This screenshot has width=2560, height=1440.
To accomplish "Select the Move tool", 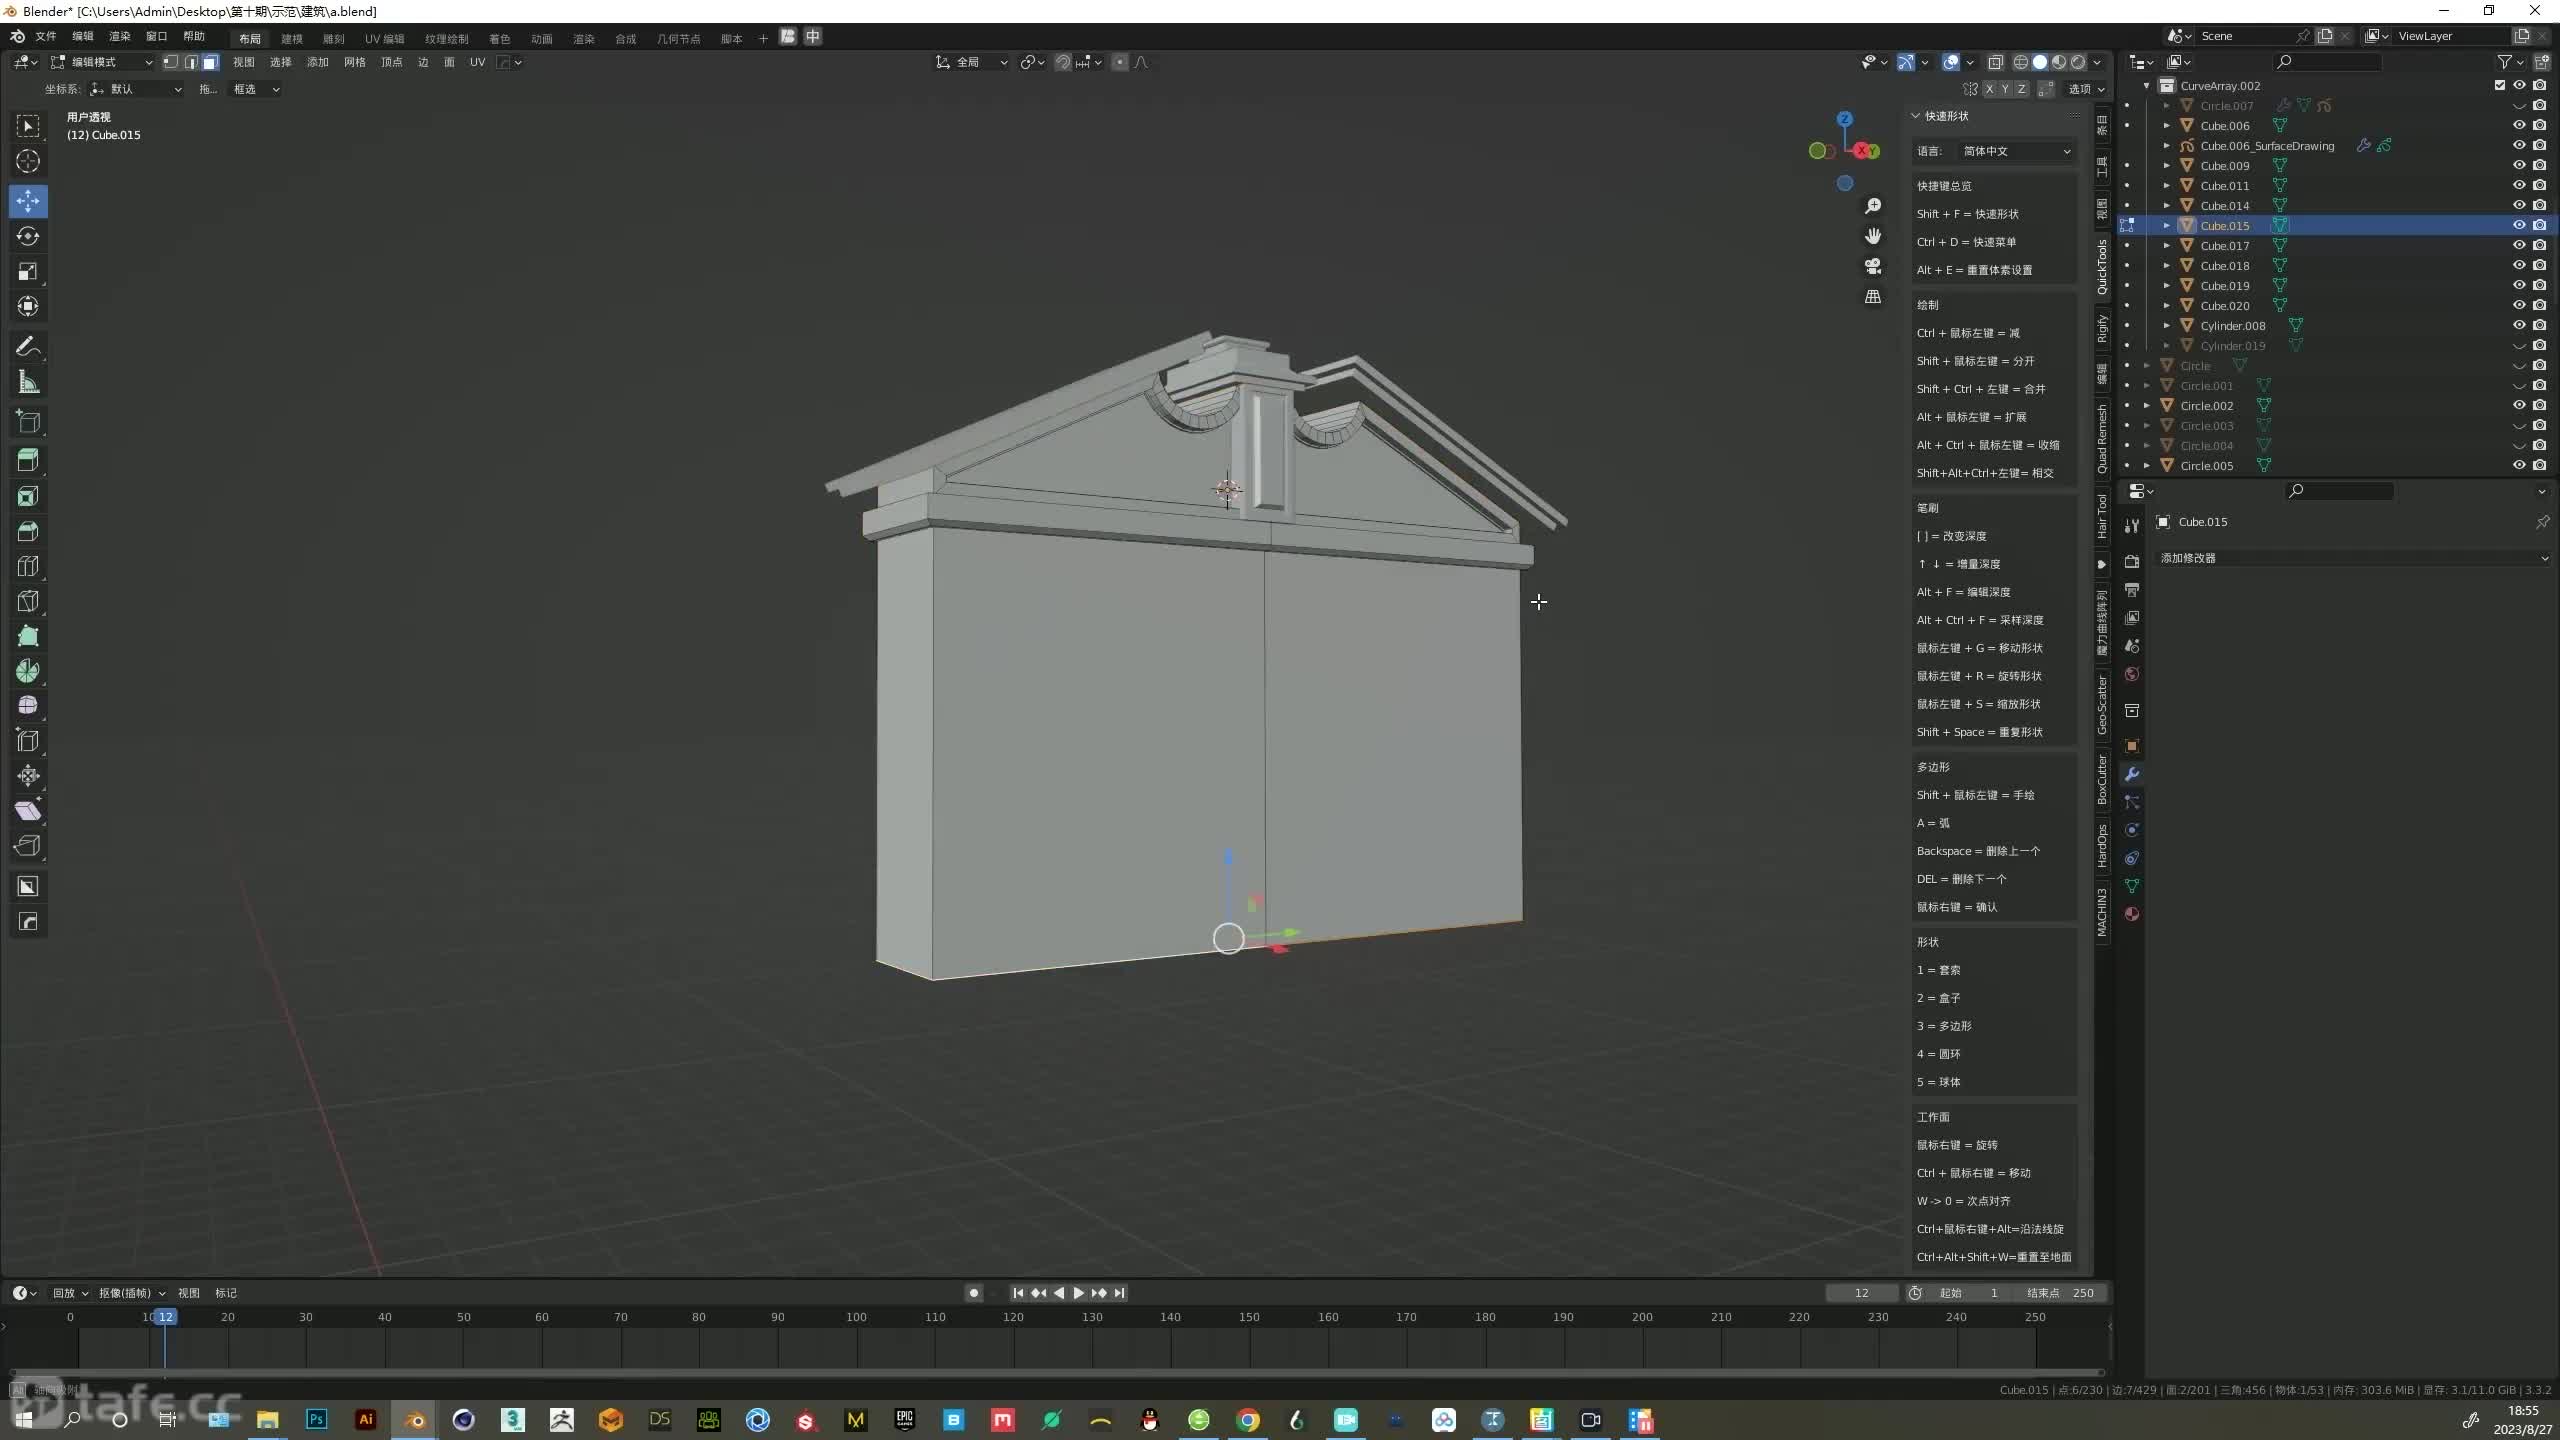I will (x=28, y=201).
